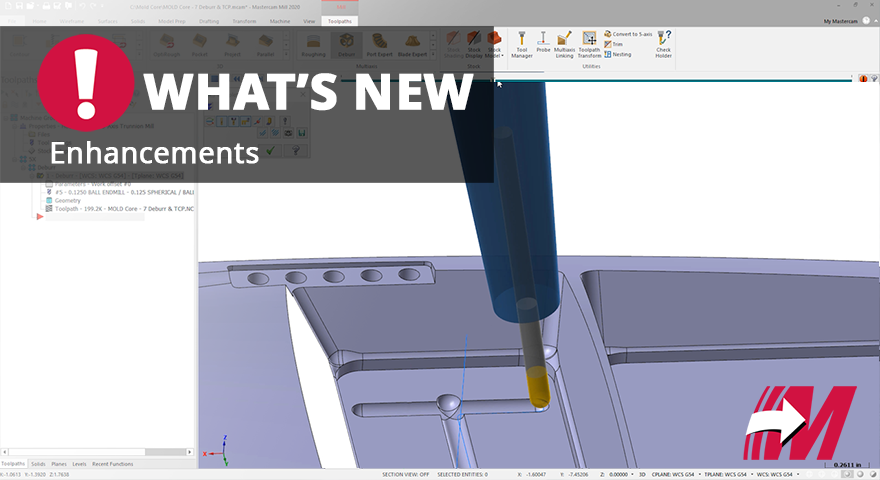This screenshot has width=880, height=480.
Task: Switch to the Machine ribbon tab
Action: pyautogui.click(x=279, y=21)
